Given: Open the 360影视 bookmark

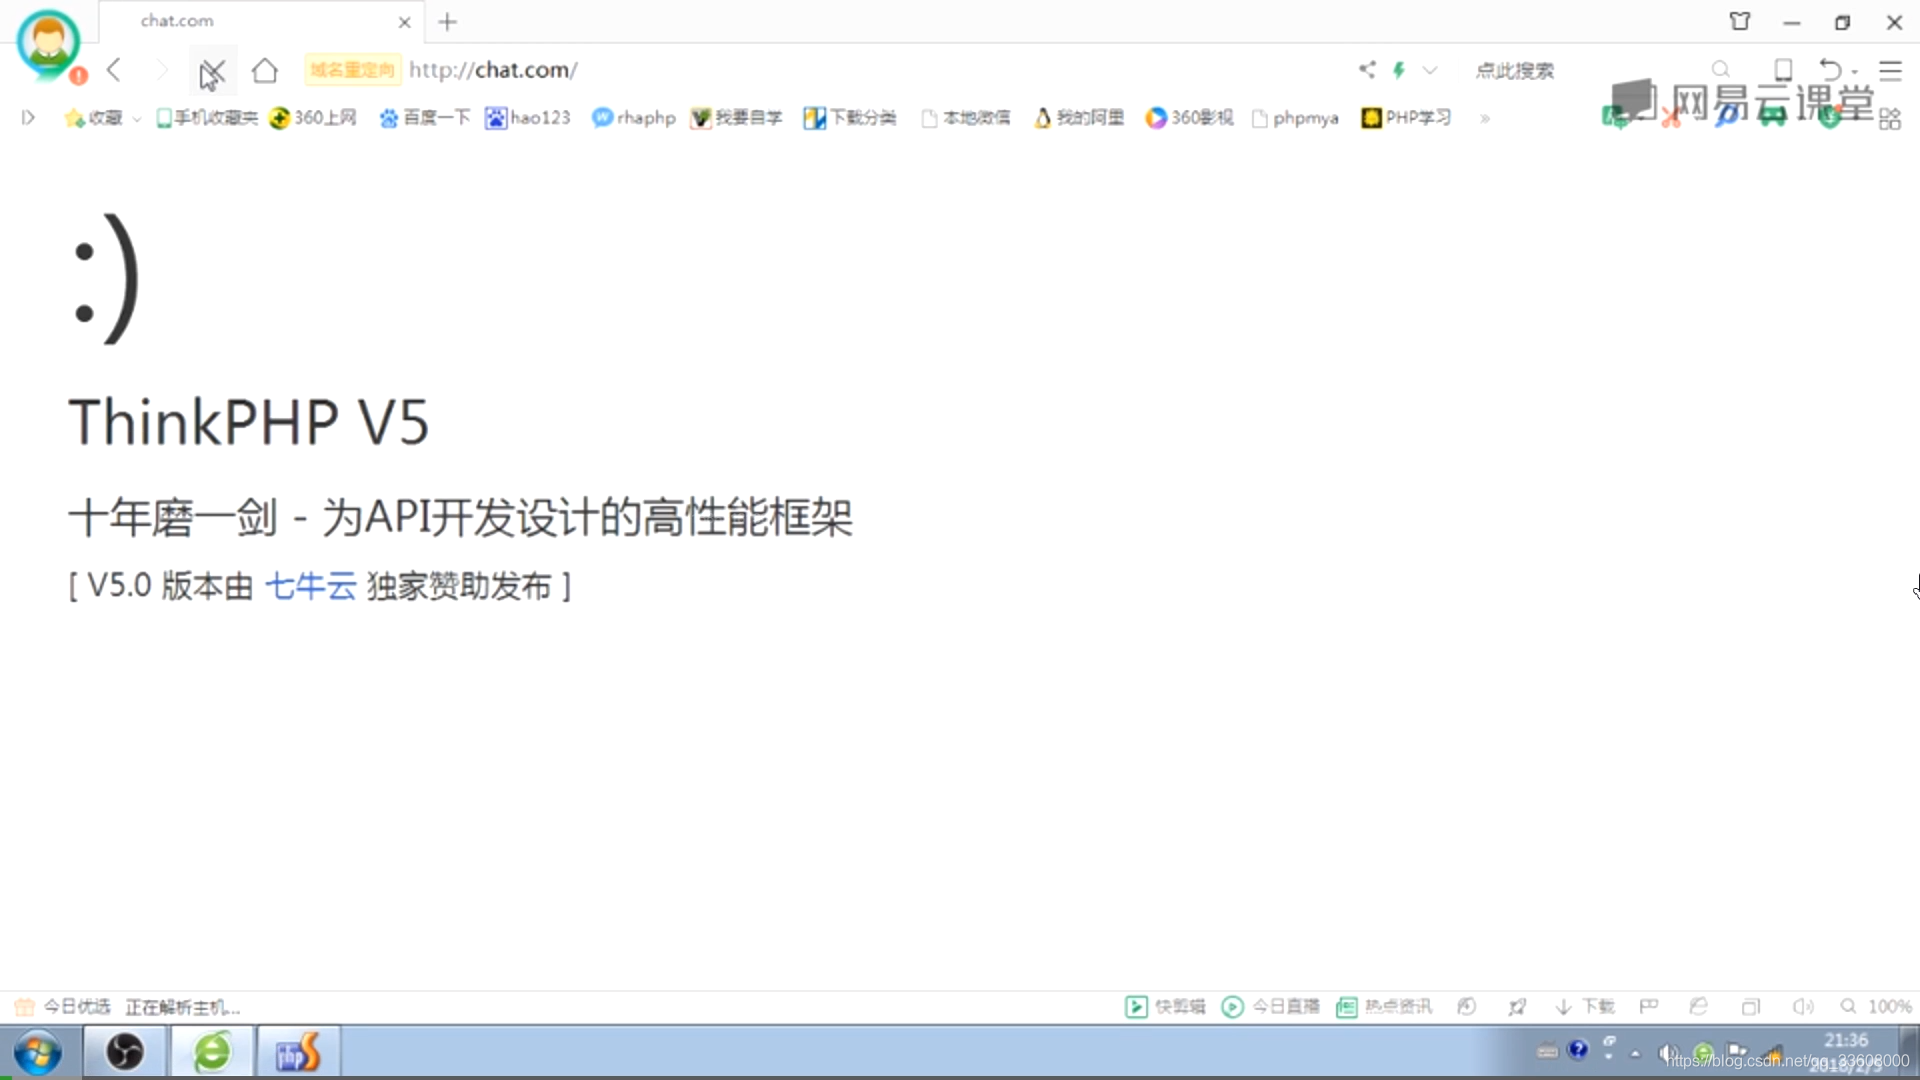Looking at the screenshot, I should tap(1189, 118).
